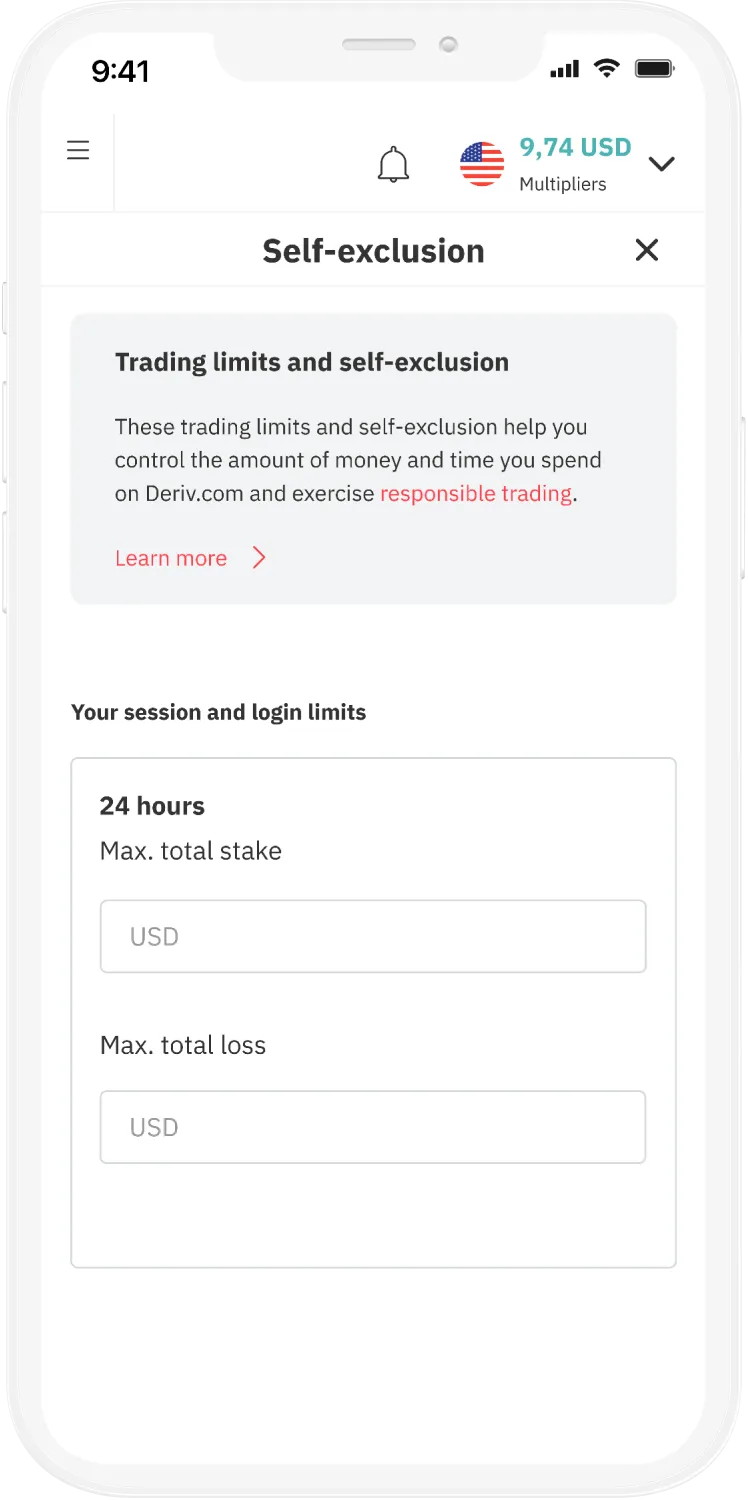Click the Max. total stake label
Screen dimensions: 748x1500
pyautogui.click(x=190, y=851)
